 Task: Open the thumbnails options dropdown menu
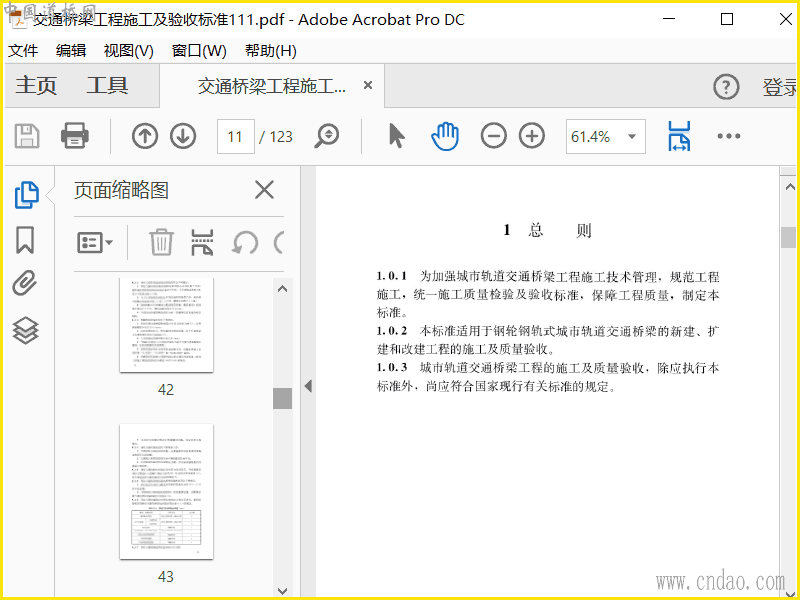(x=95, y=242)
